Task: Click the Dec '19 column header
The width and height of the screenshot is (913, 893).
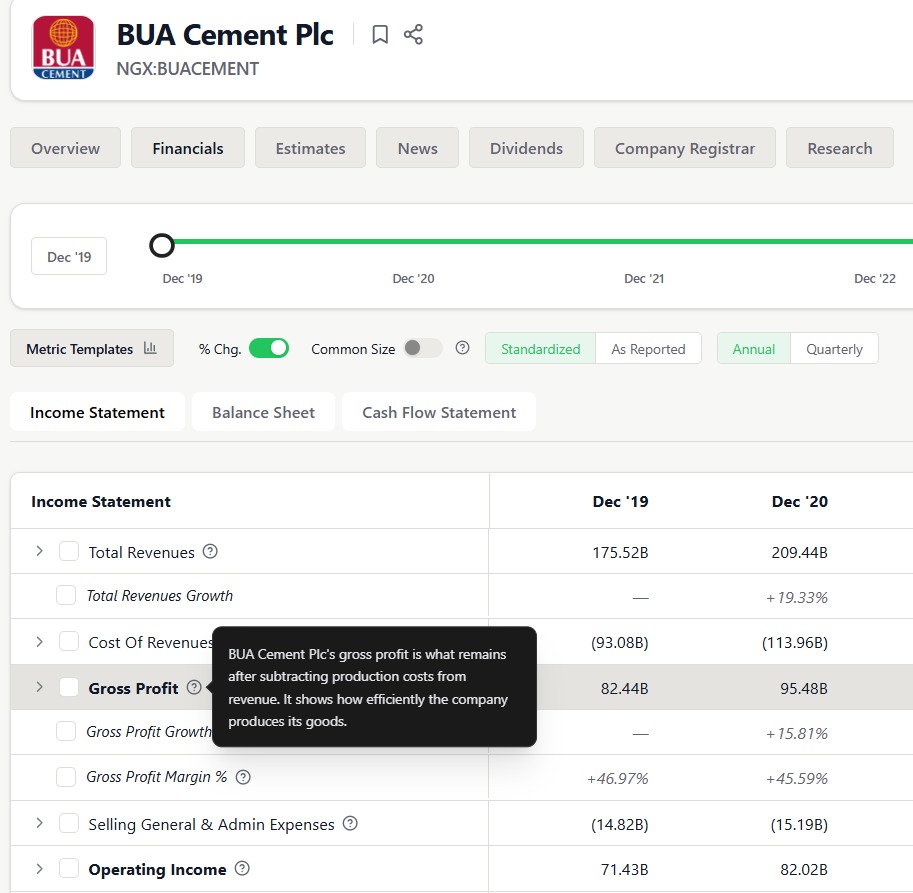Action: [x=620, y=501]
